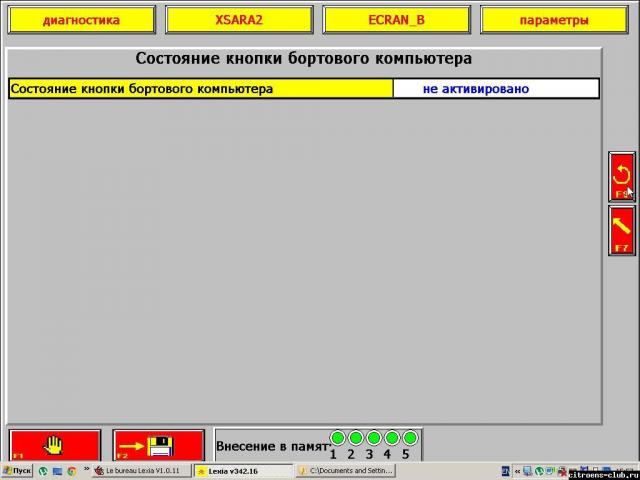Select memory slot 3 green indicator
The width and height of the screenshot is (640, 480).
coord(373,438)
